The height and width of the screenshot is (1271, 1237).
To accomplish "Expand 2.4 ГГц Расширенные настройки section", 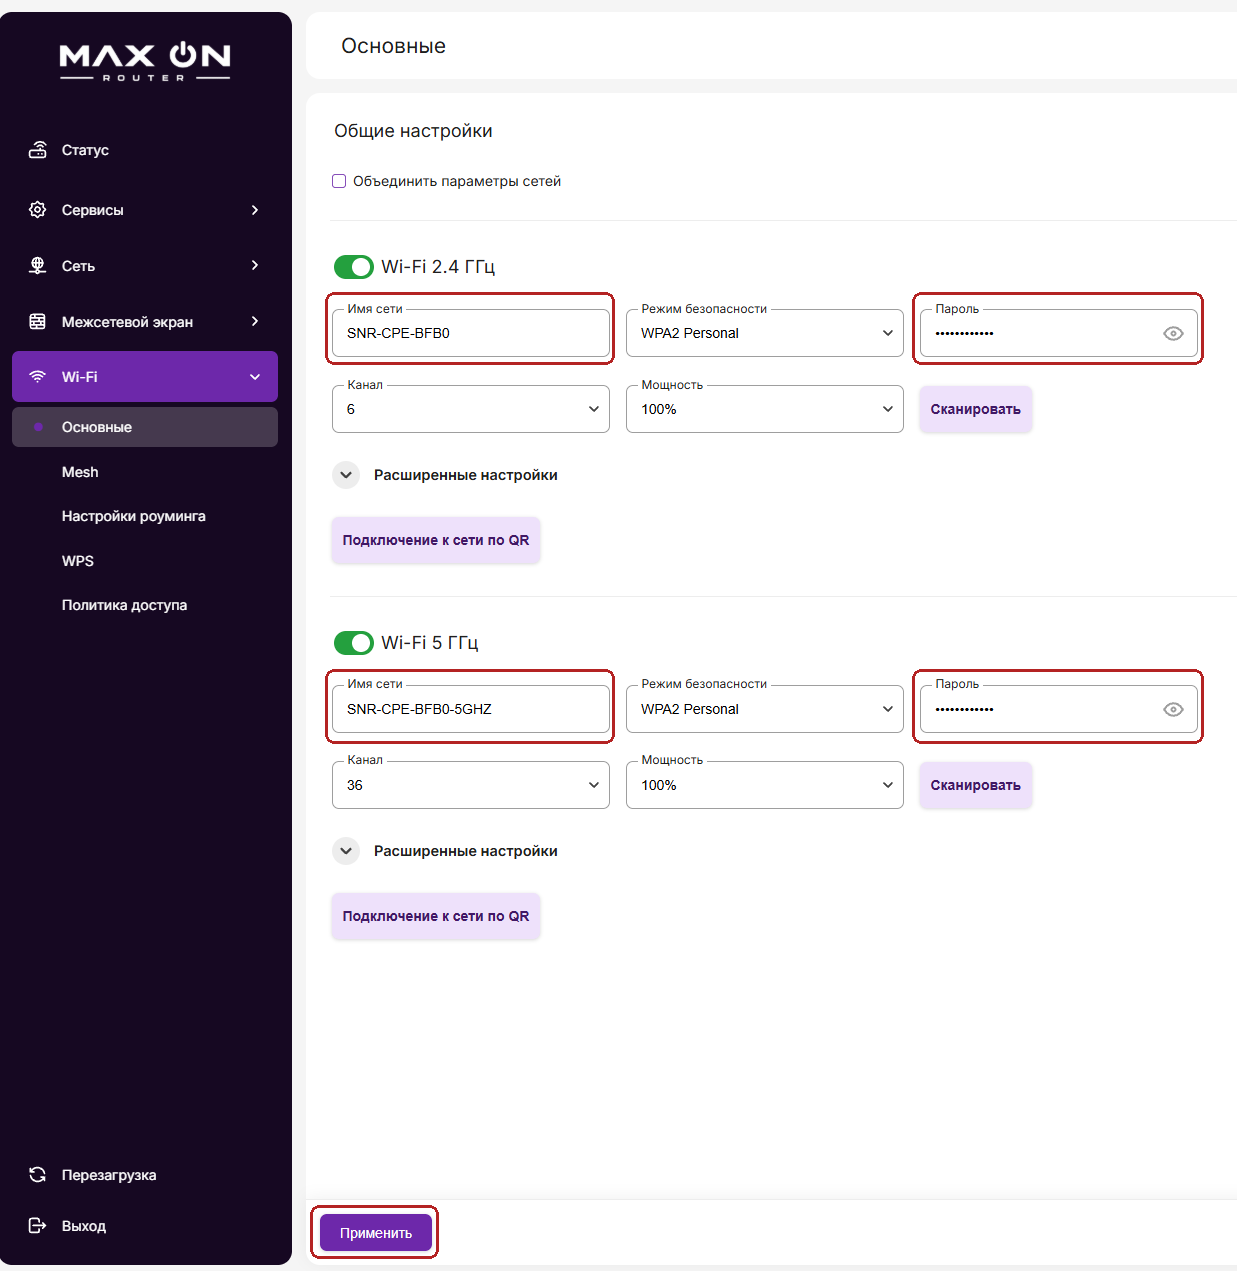I will [346, 475].
